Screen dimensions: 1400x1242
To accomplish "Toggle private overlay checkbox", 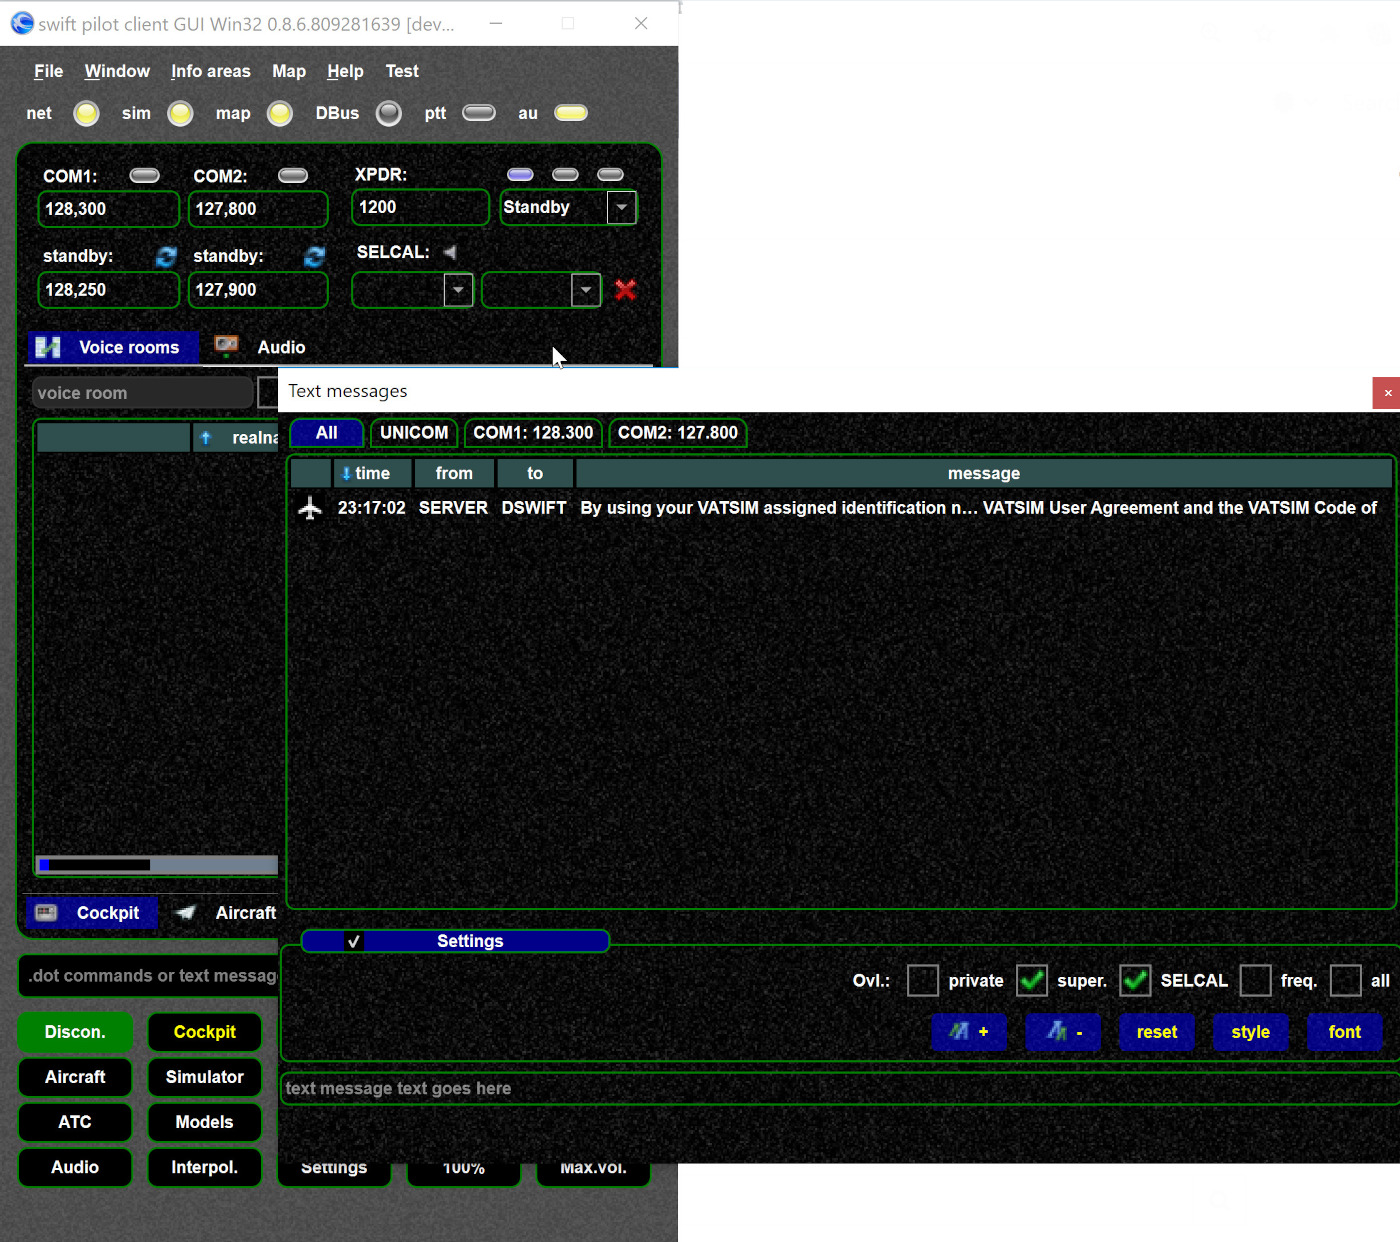I will tap(923, 981).
